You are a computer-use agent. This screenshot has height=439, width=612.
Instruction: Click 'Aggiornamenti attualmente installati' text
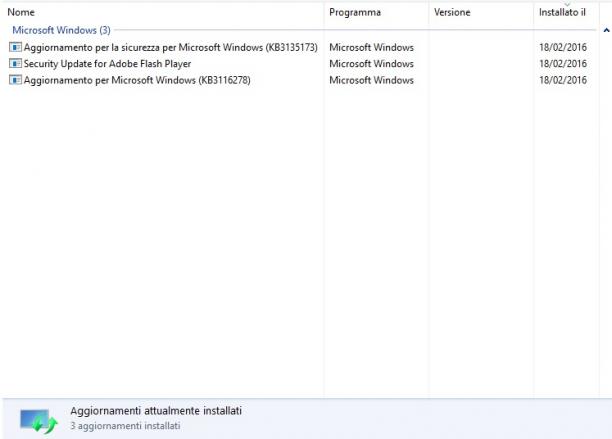point(156,411)
